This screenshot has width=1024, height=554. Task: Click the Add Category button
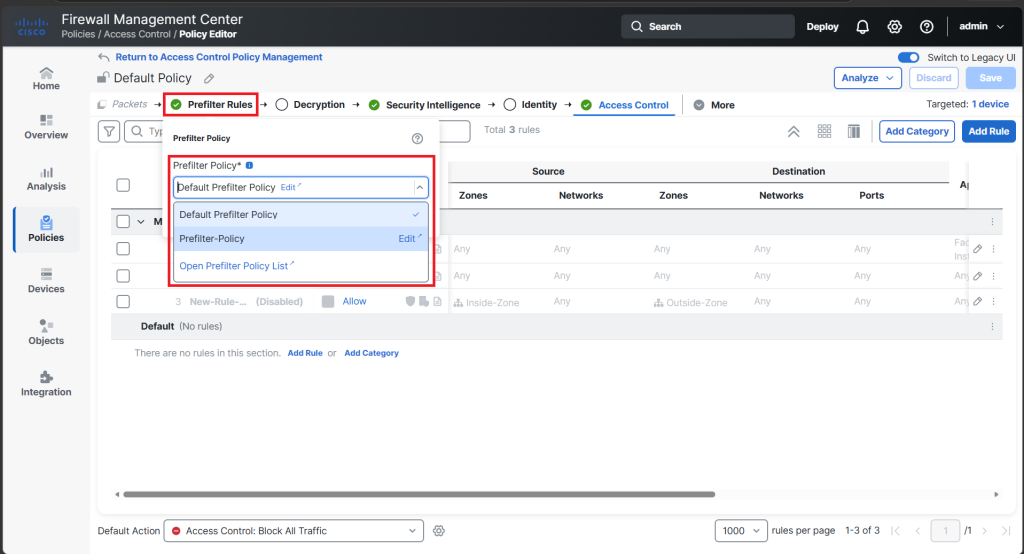(917, 131)
